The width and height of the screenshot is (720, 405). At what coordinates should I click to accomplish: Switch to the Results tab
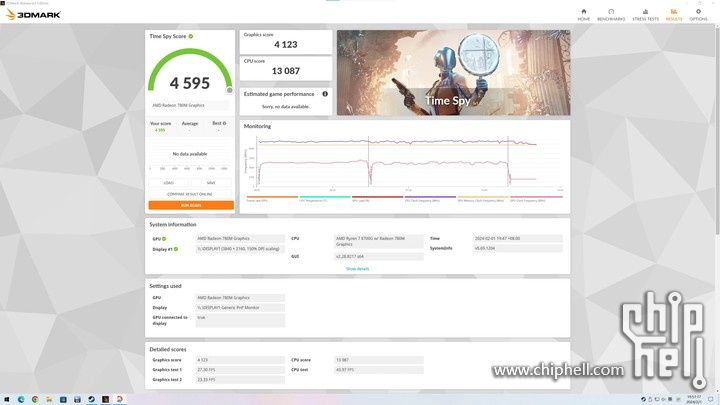pos(674,14)
